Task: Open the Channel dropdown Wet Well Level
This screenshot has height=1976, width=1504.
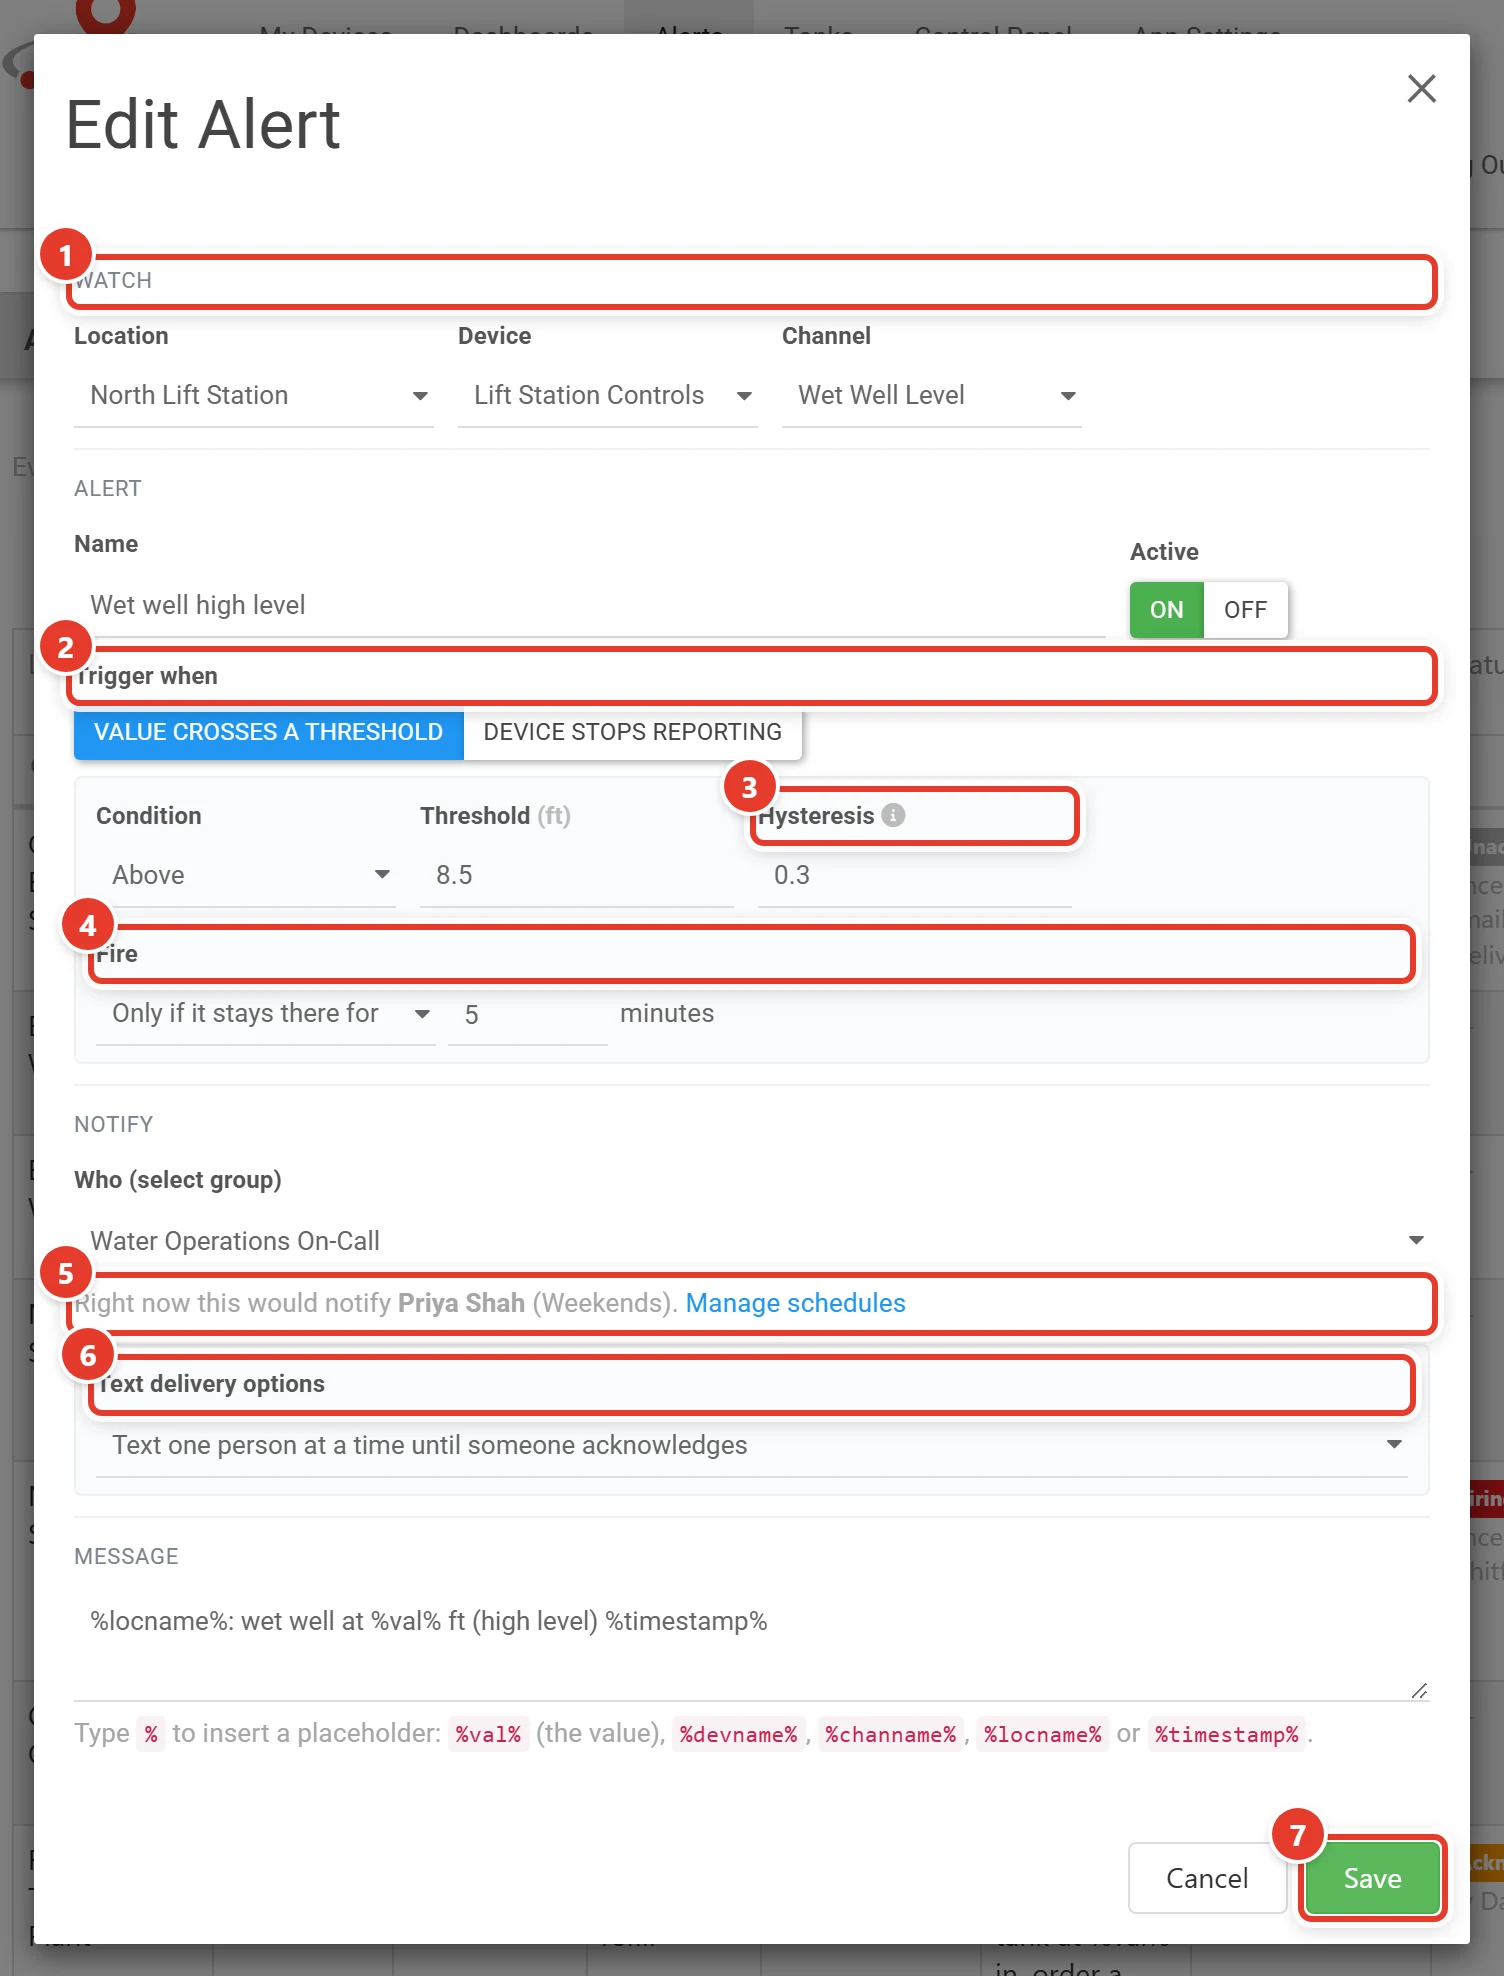Action: pyautogui.click(x=932, y=396)
